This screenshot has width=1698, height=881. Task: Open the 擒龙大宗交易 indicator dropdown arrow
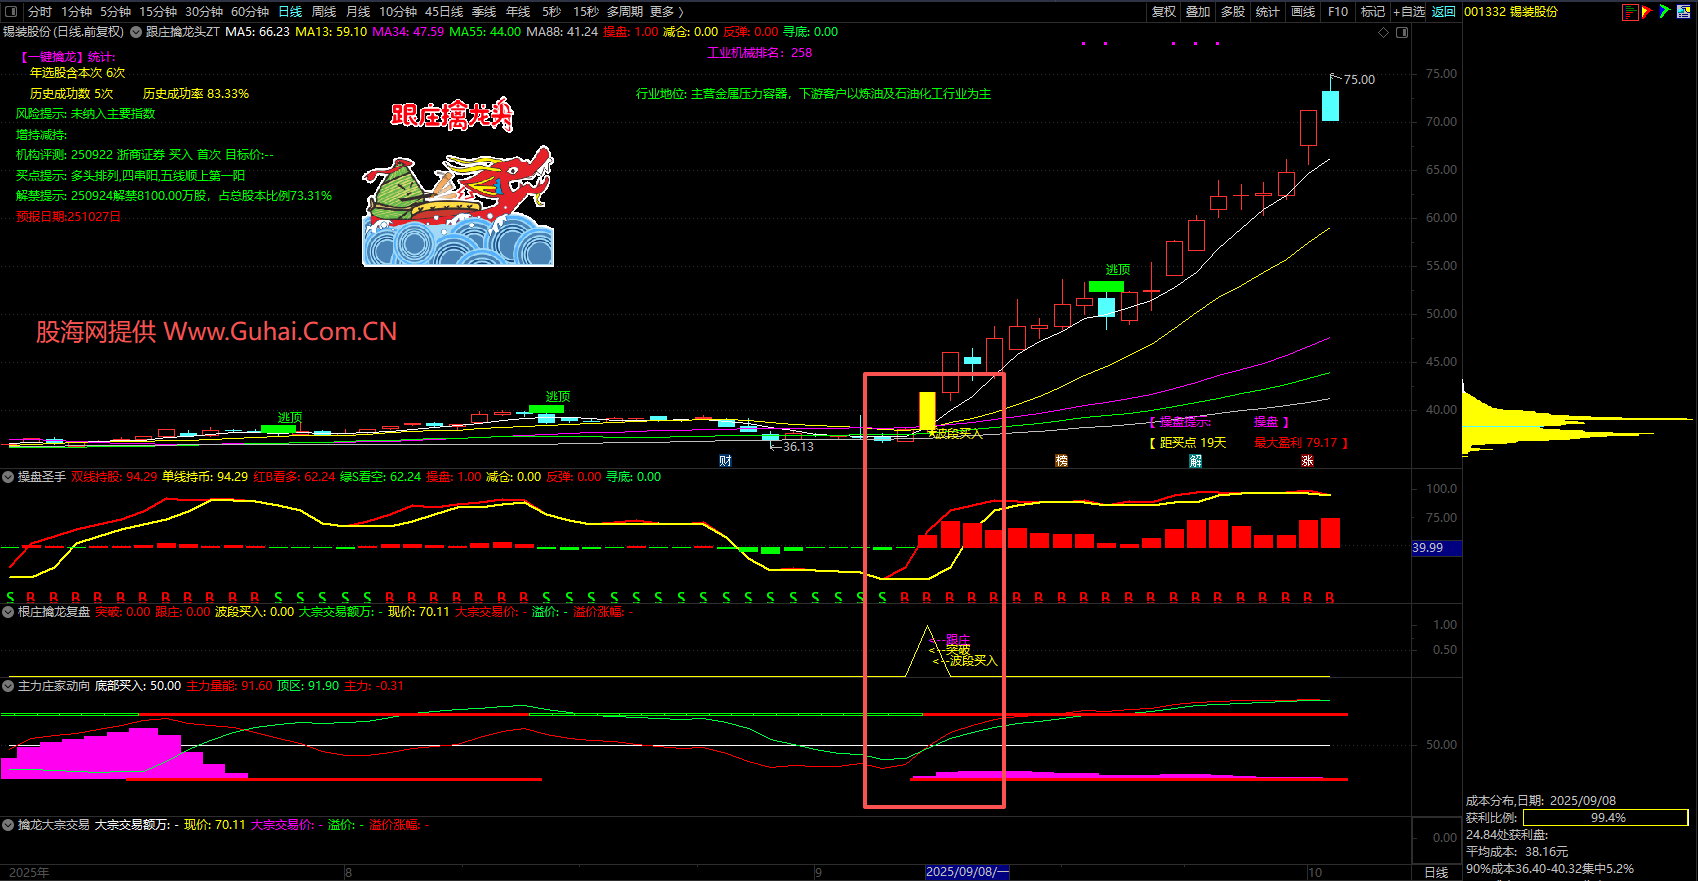click(x=9, y=825)
